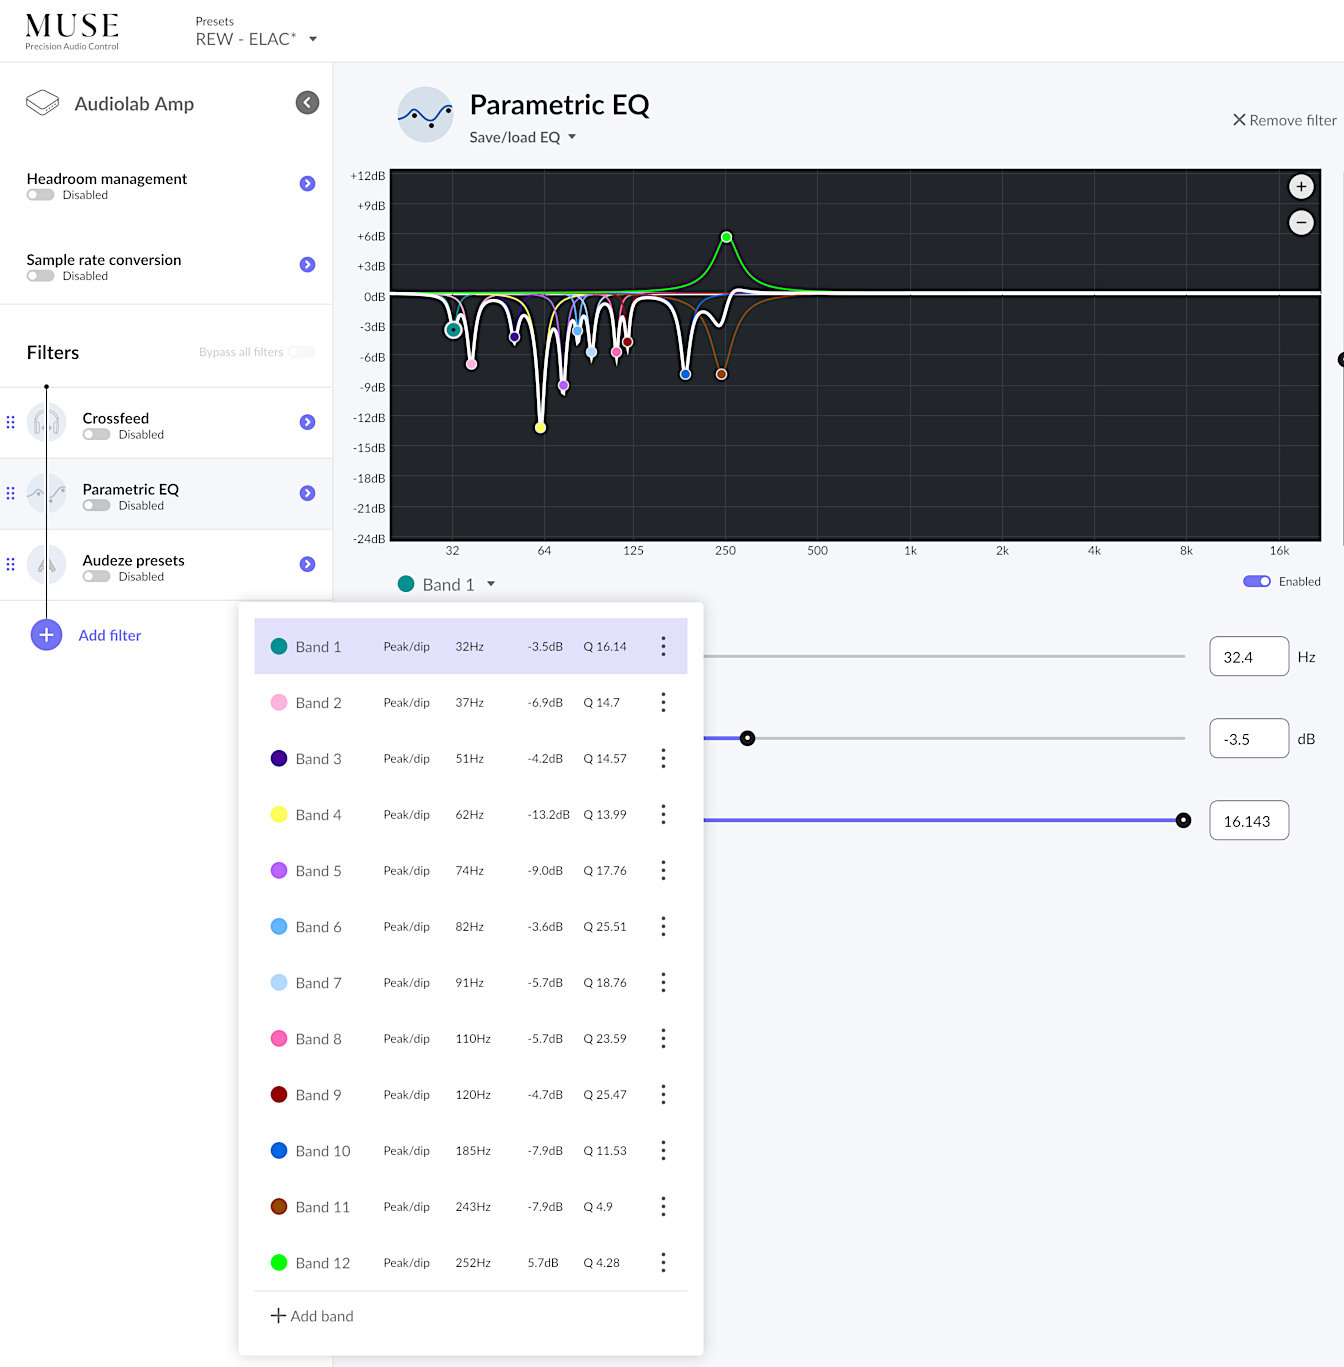Open Band 5 three-dot options menu
This screenshot has height=1367, width=1344.
coord(663,871)
